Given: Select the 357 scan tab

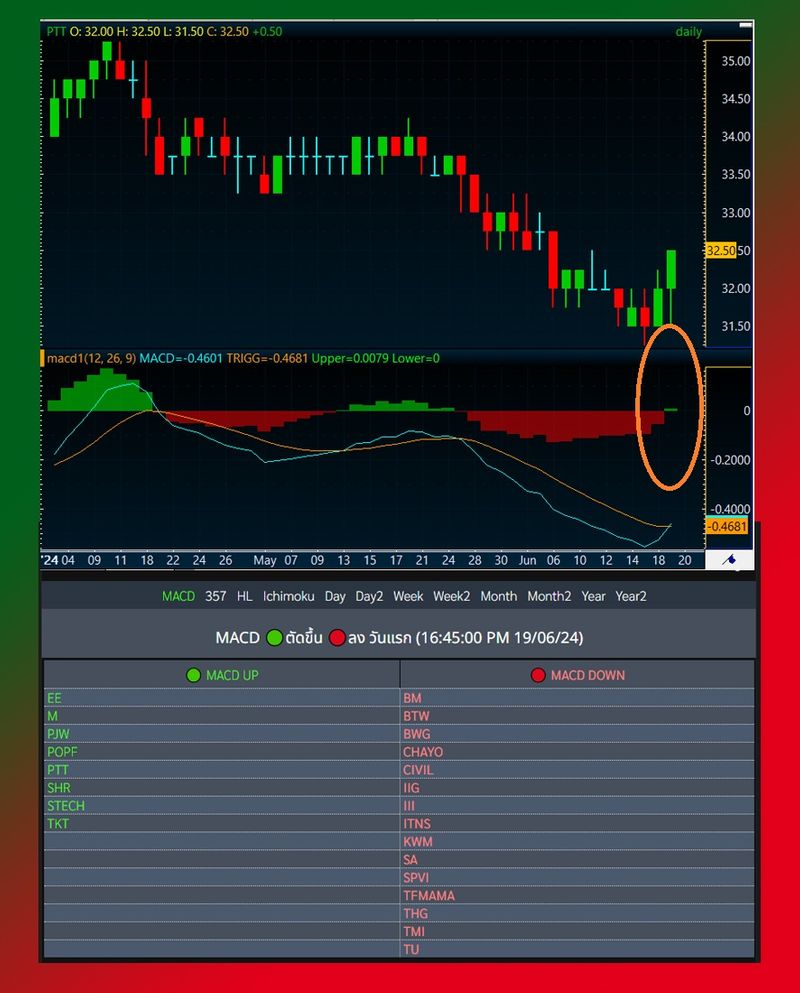Looking at the screenshot, I should coord(214,596).
